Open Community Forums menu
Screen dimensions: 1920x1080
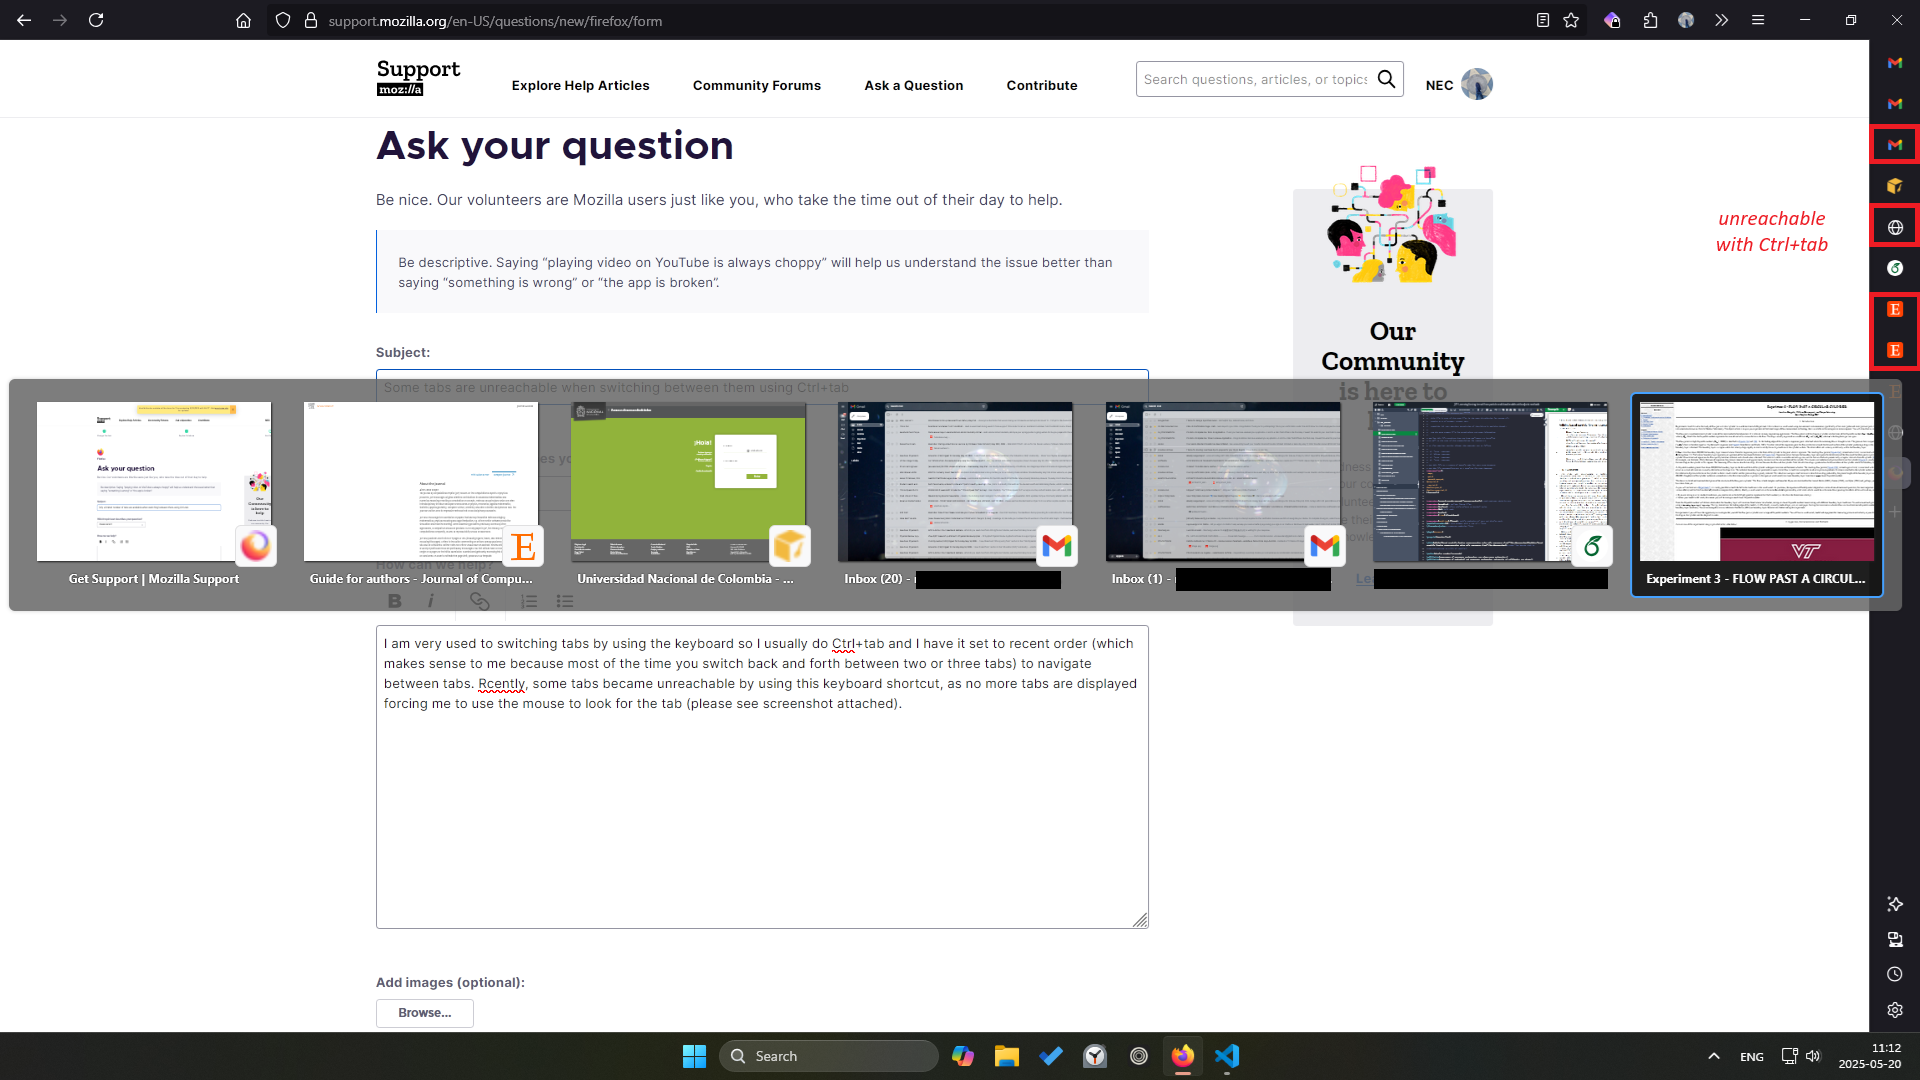[x=757, y=86]
